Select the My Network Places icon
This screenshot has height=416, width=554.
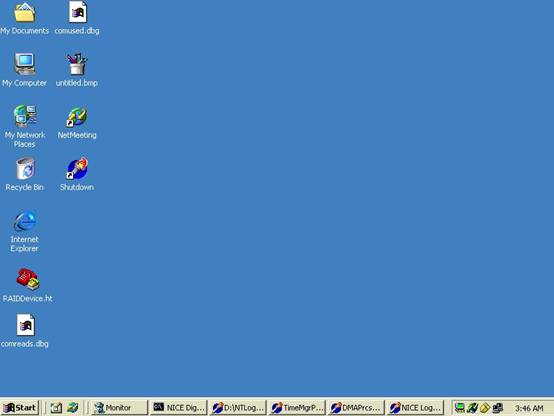coord(25,116)
